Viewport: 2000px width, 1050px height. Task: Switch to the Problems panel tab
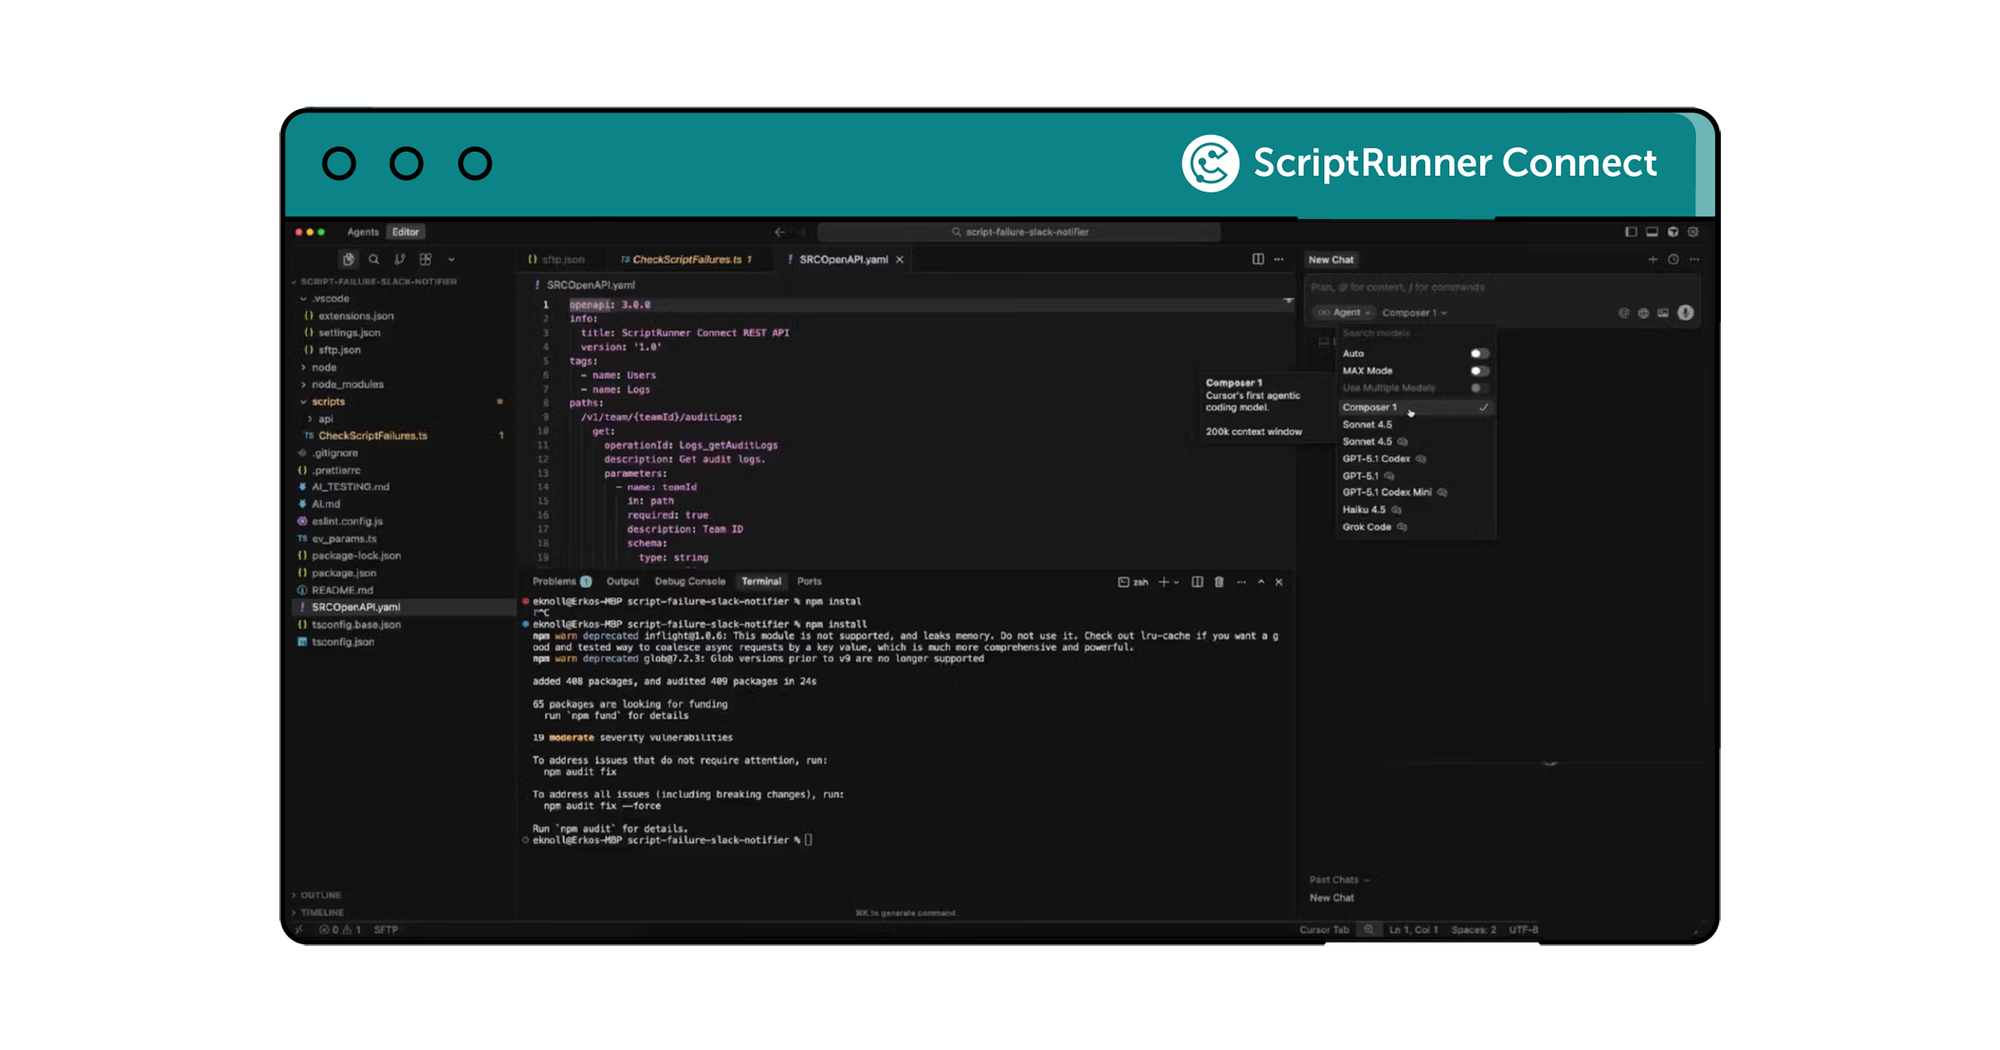(x=561, y=582)
